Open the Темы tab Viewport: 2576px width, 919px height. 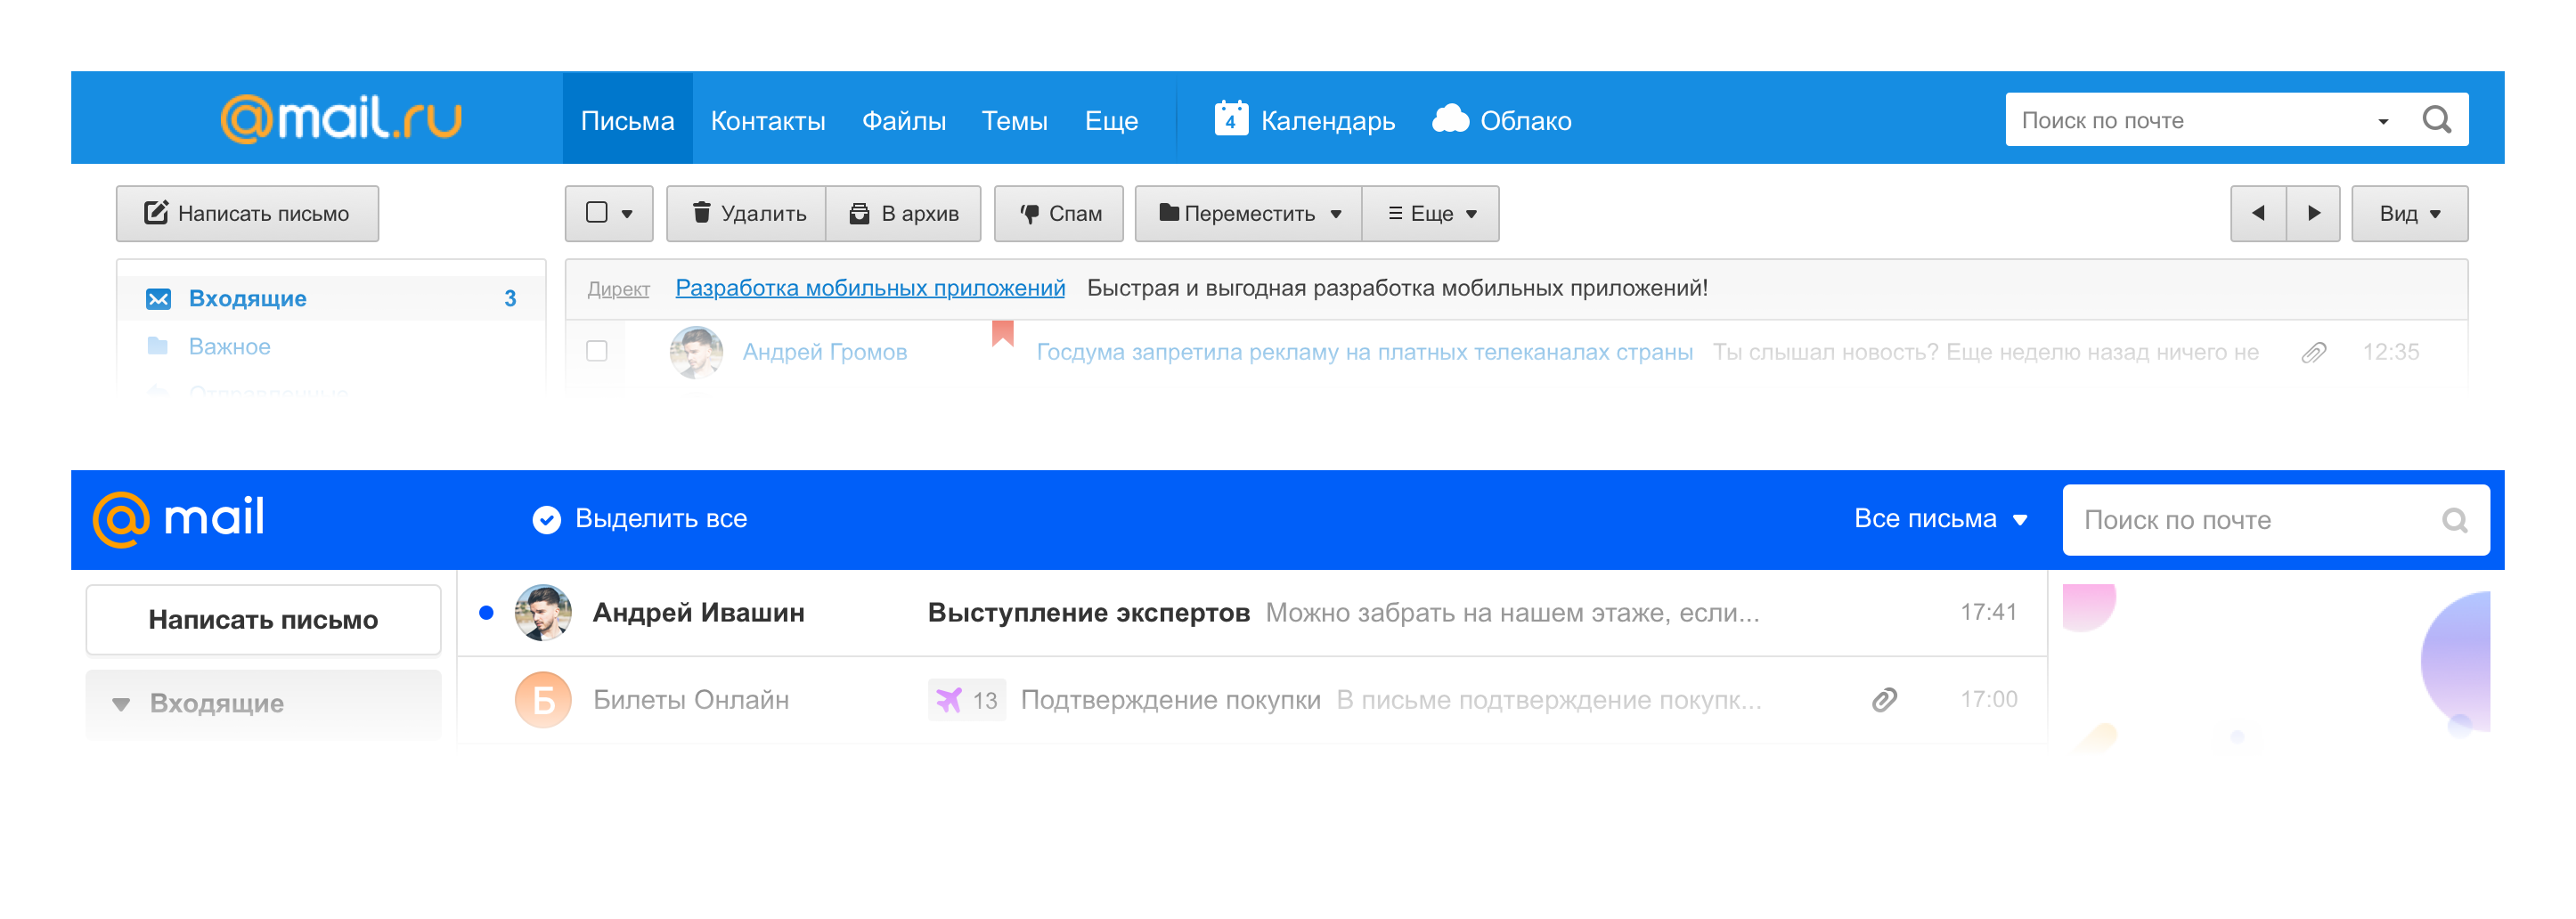coord(1014,120)
